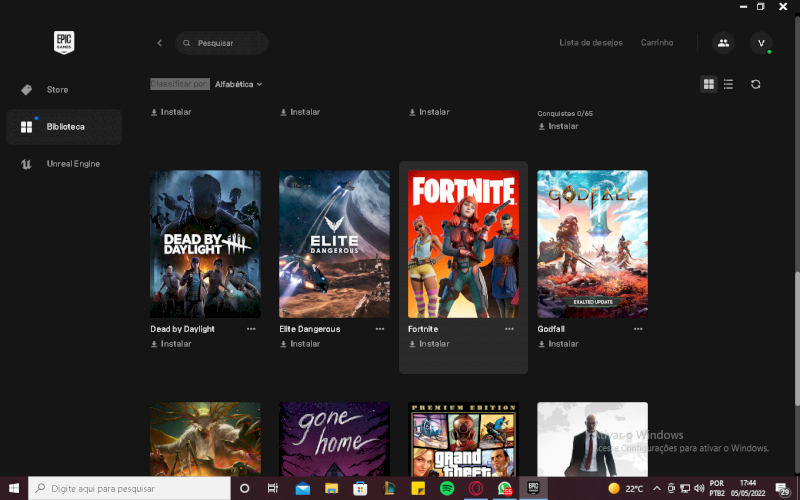Open the volume control in tray
800x500 pixels.
point(699,488)
